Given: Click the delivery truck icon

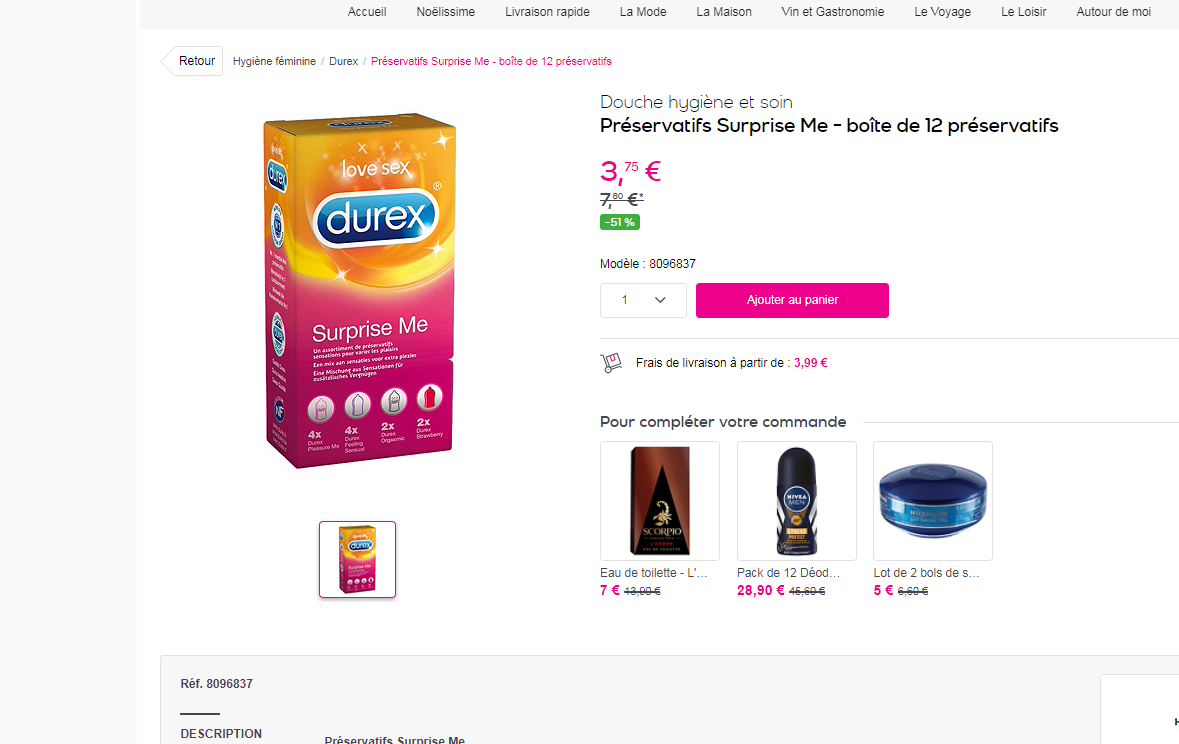Looking at the screenshot, I should [x=611, y=363].
